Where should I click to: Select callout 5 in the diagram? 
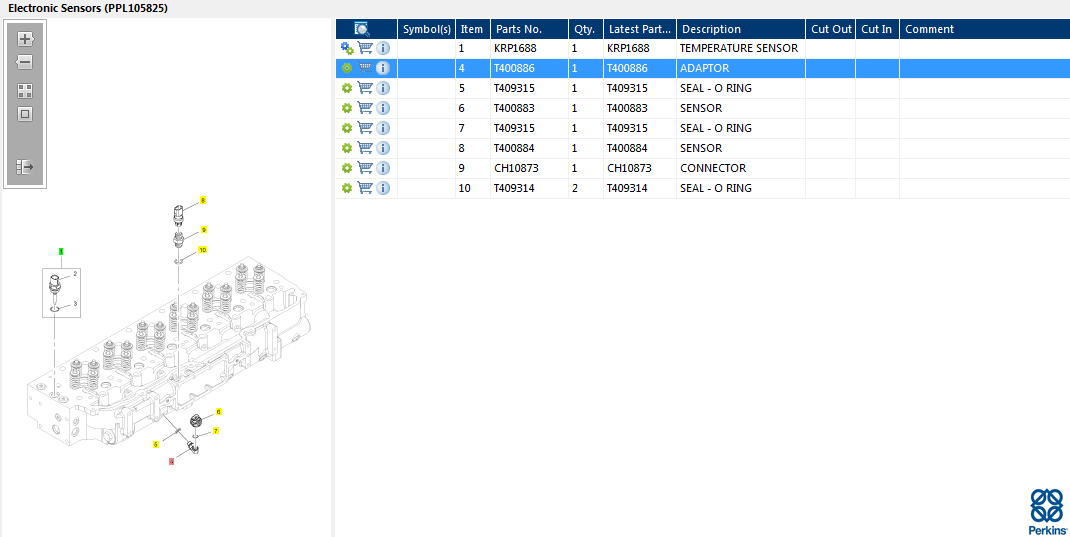[x=156, y=444]
